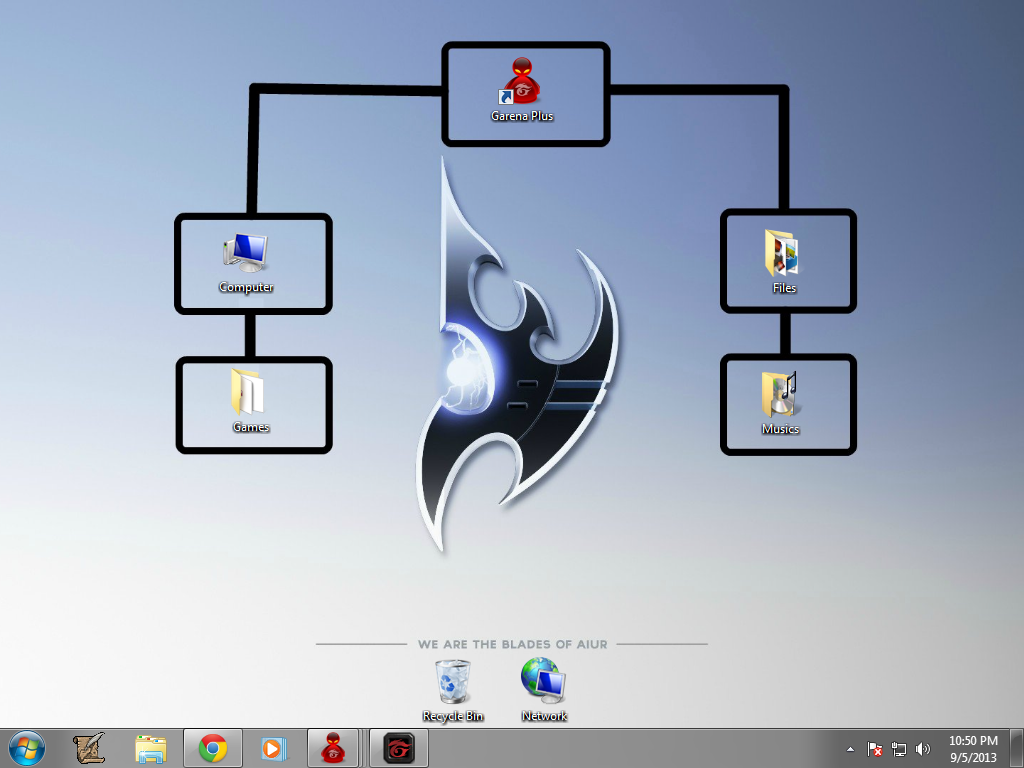Open Windows Explorer from the taskbar

click(x=151, y=748)
